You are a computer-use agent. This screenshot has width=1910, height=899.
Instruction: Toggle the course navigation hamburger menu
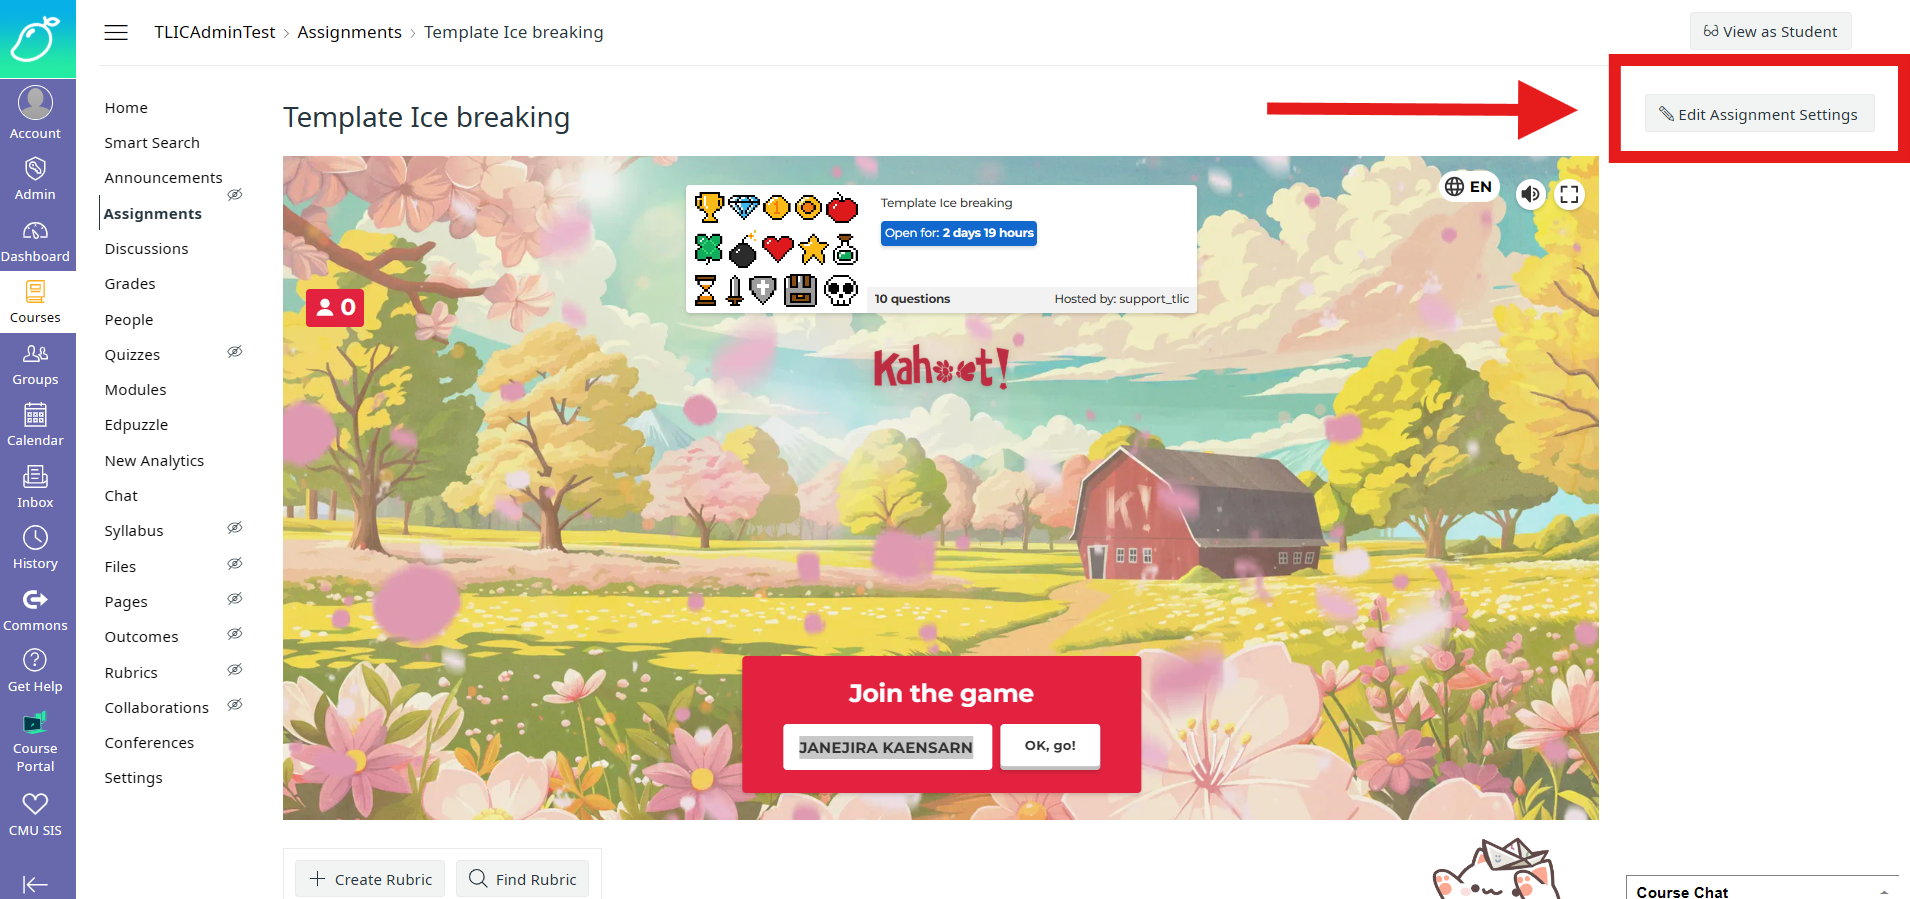coord(116,32)
